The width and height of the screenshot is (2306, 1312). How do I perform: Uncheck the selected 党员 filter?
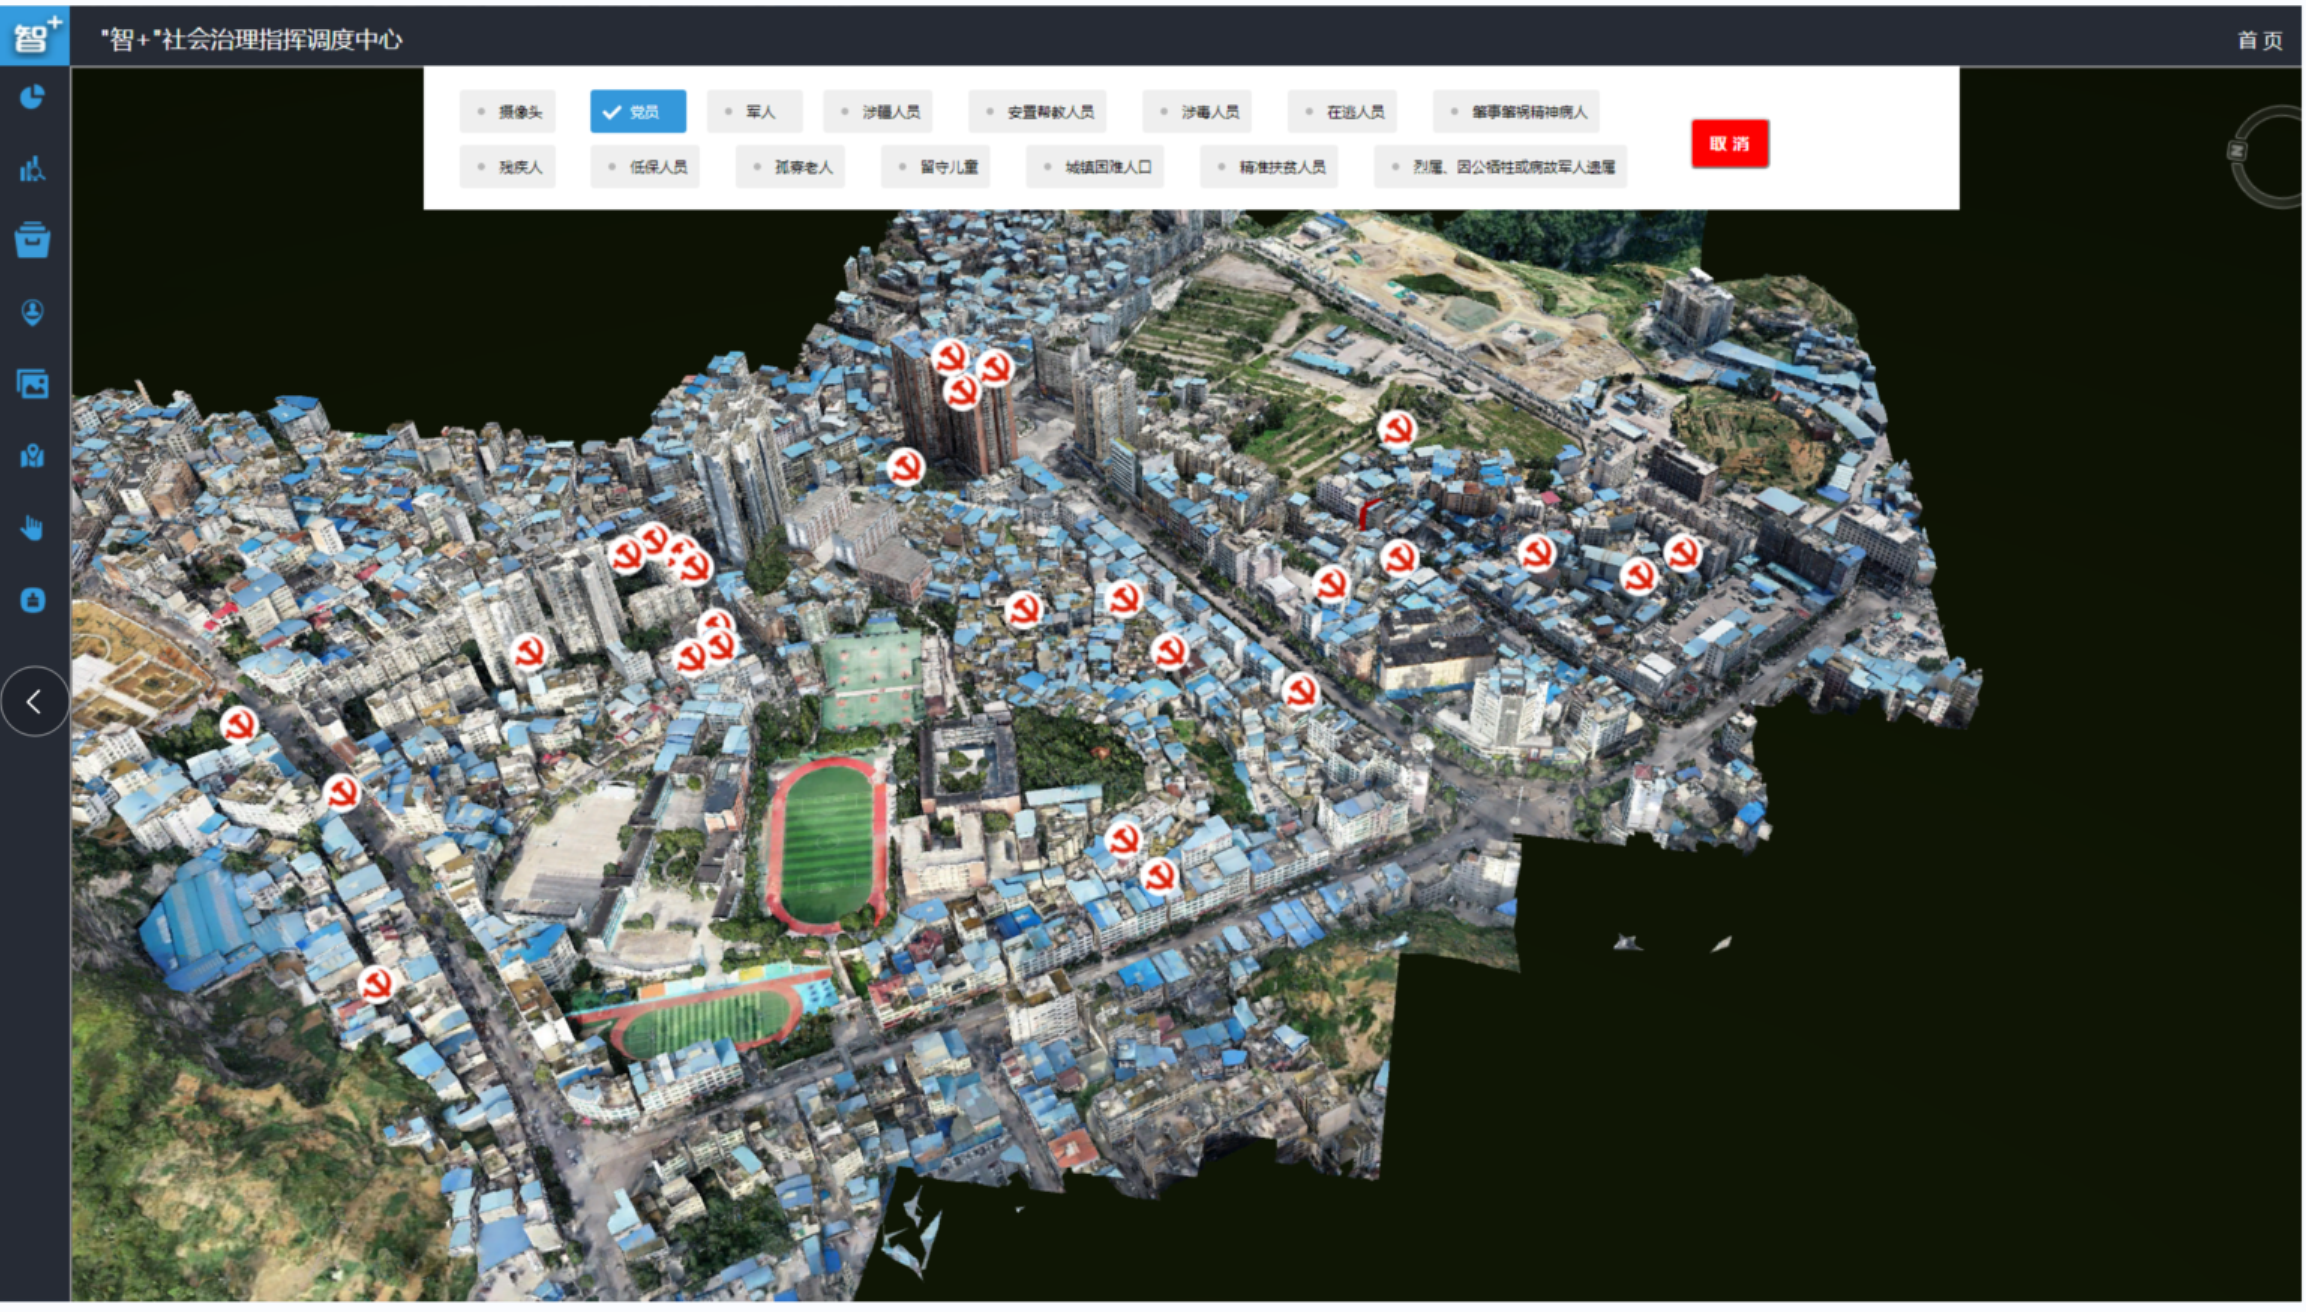pos(638,112)
